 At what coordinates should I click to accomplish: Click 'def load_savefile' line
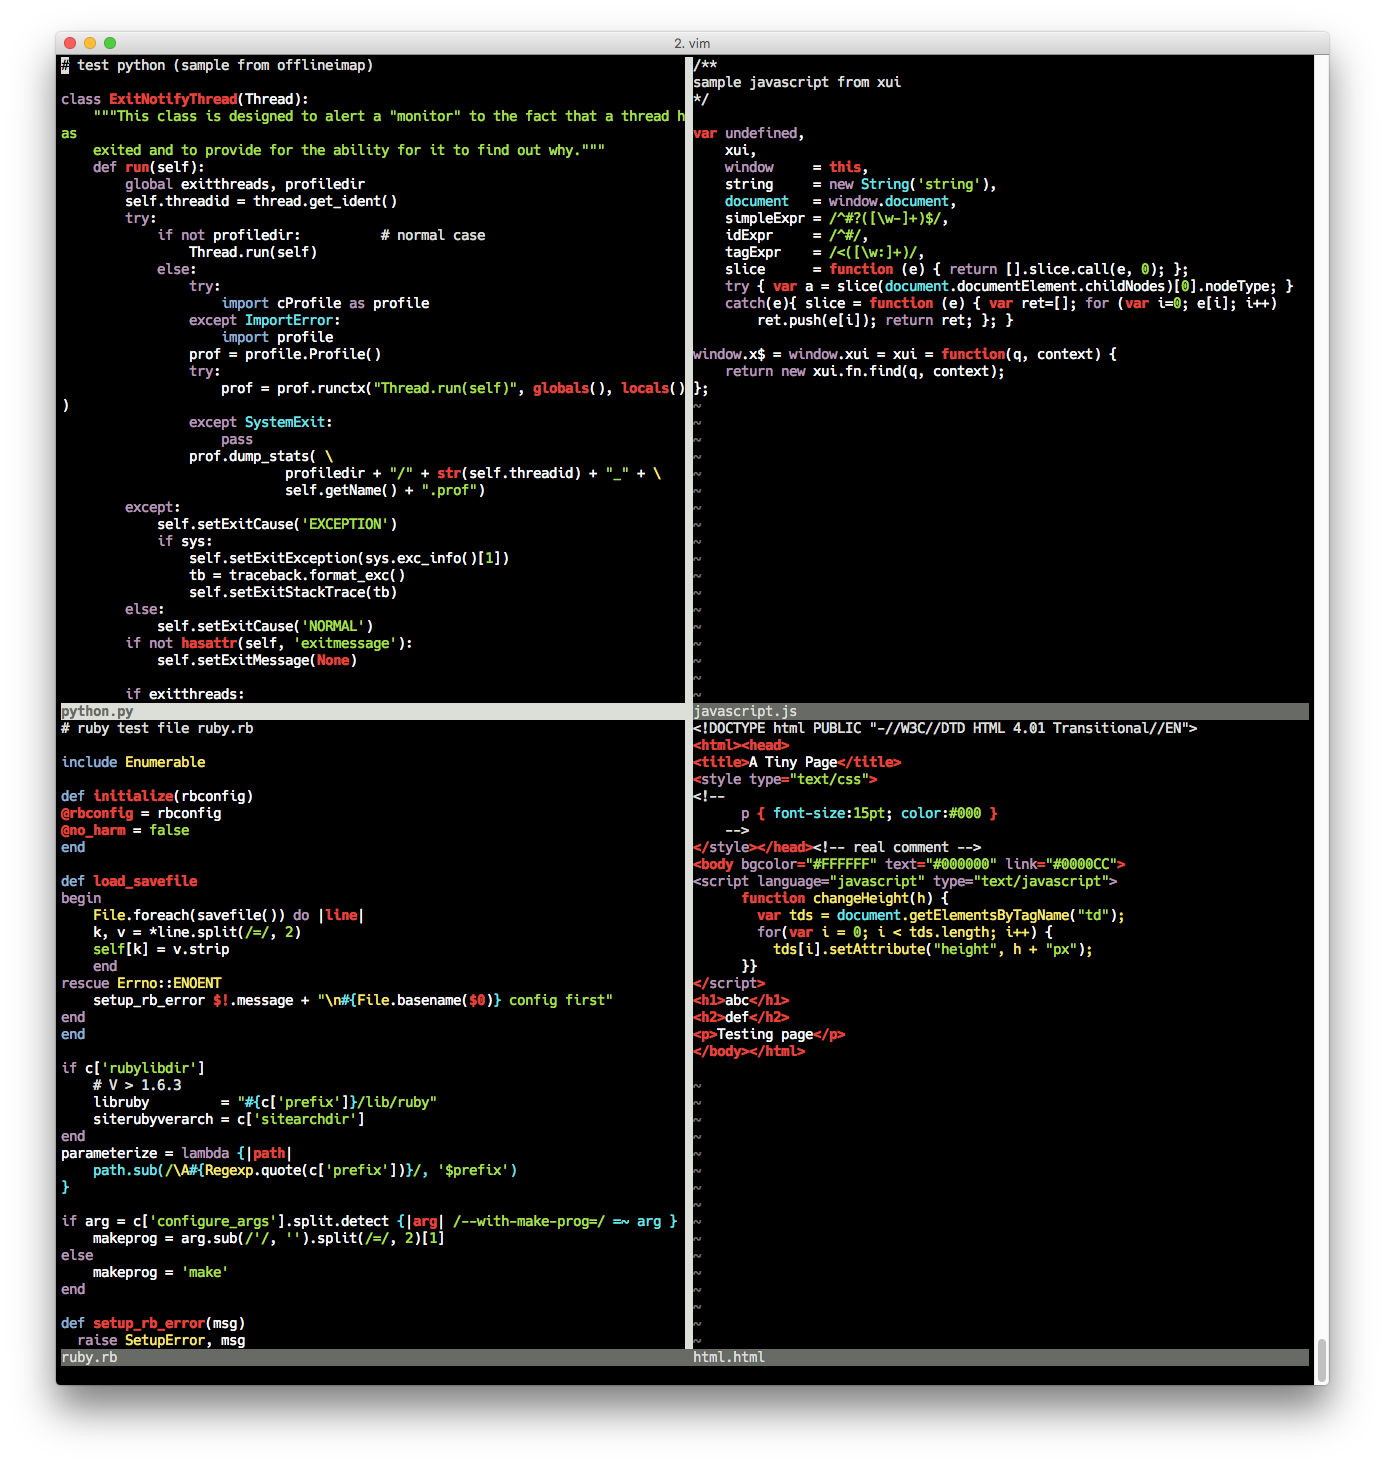(x=129, y=881)
